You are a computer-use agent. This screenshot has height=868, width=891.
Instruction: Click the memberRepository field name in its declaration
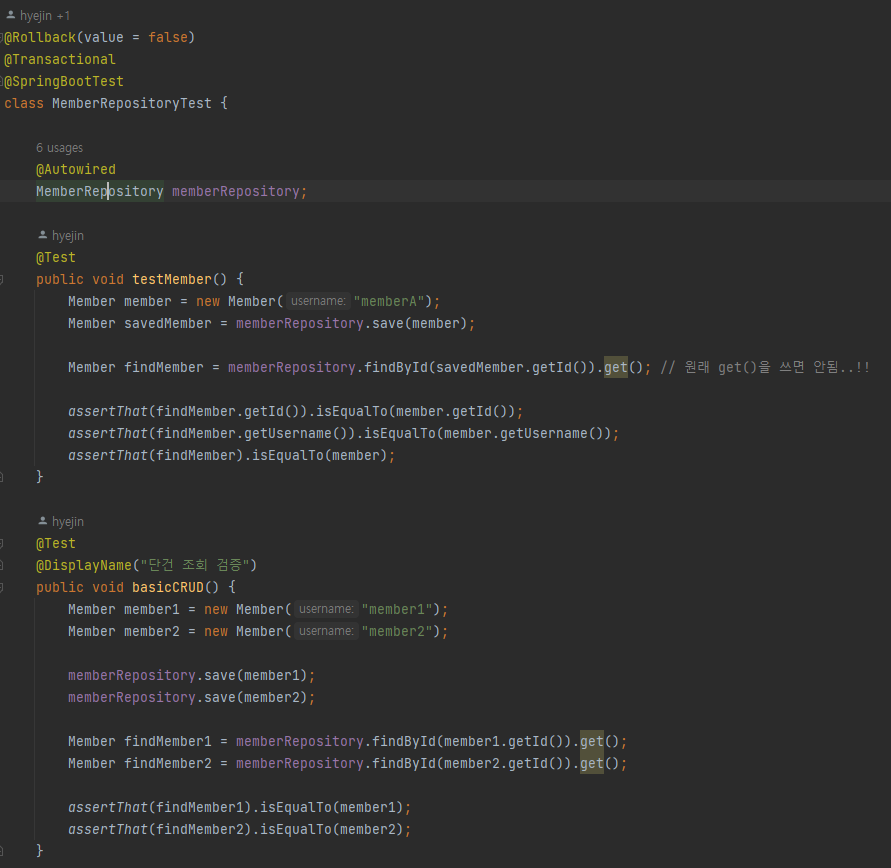click(x=236, y=191)
